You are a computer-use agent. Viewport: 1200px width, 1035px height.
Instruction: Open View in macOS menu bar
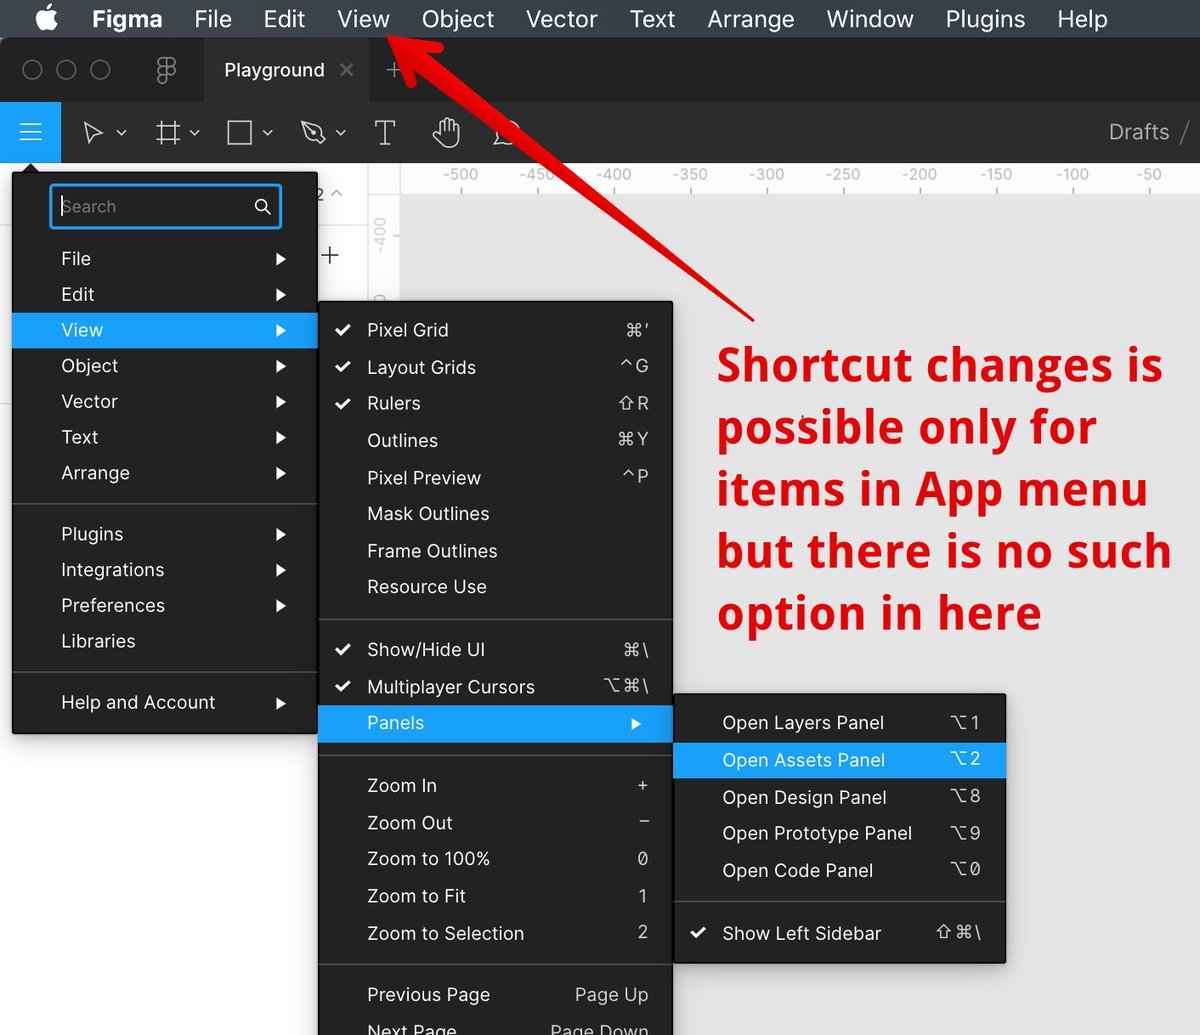click(x=363, y=19)
